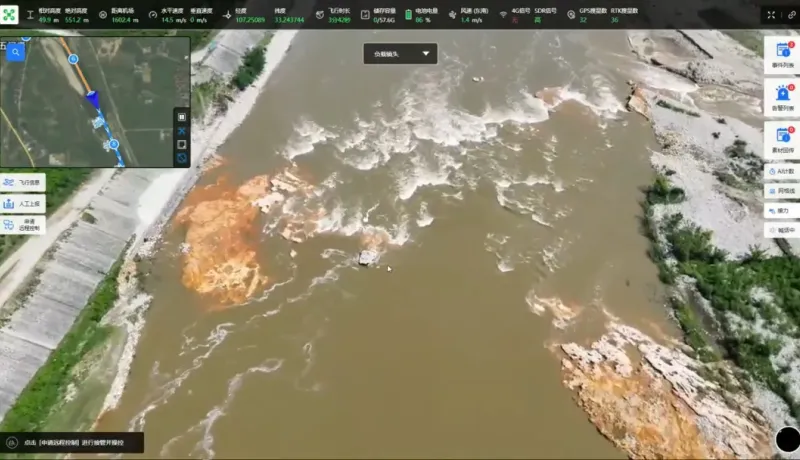This screenshot has width=800, height=460.
Task: Click the wifi signal strength icon
Action: click(503, 15)
